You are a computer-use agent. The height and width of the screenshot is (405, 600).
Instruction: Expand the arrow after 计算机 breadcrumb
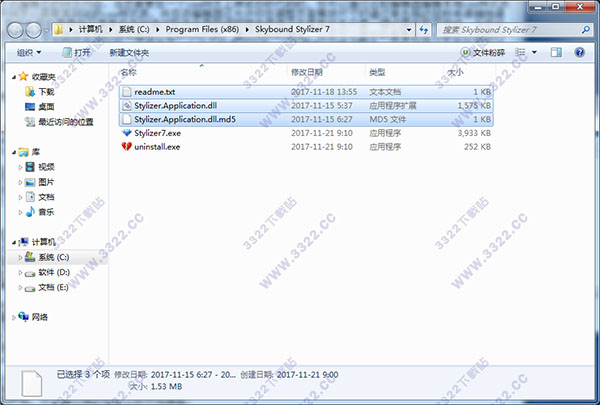(111, 29)
